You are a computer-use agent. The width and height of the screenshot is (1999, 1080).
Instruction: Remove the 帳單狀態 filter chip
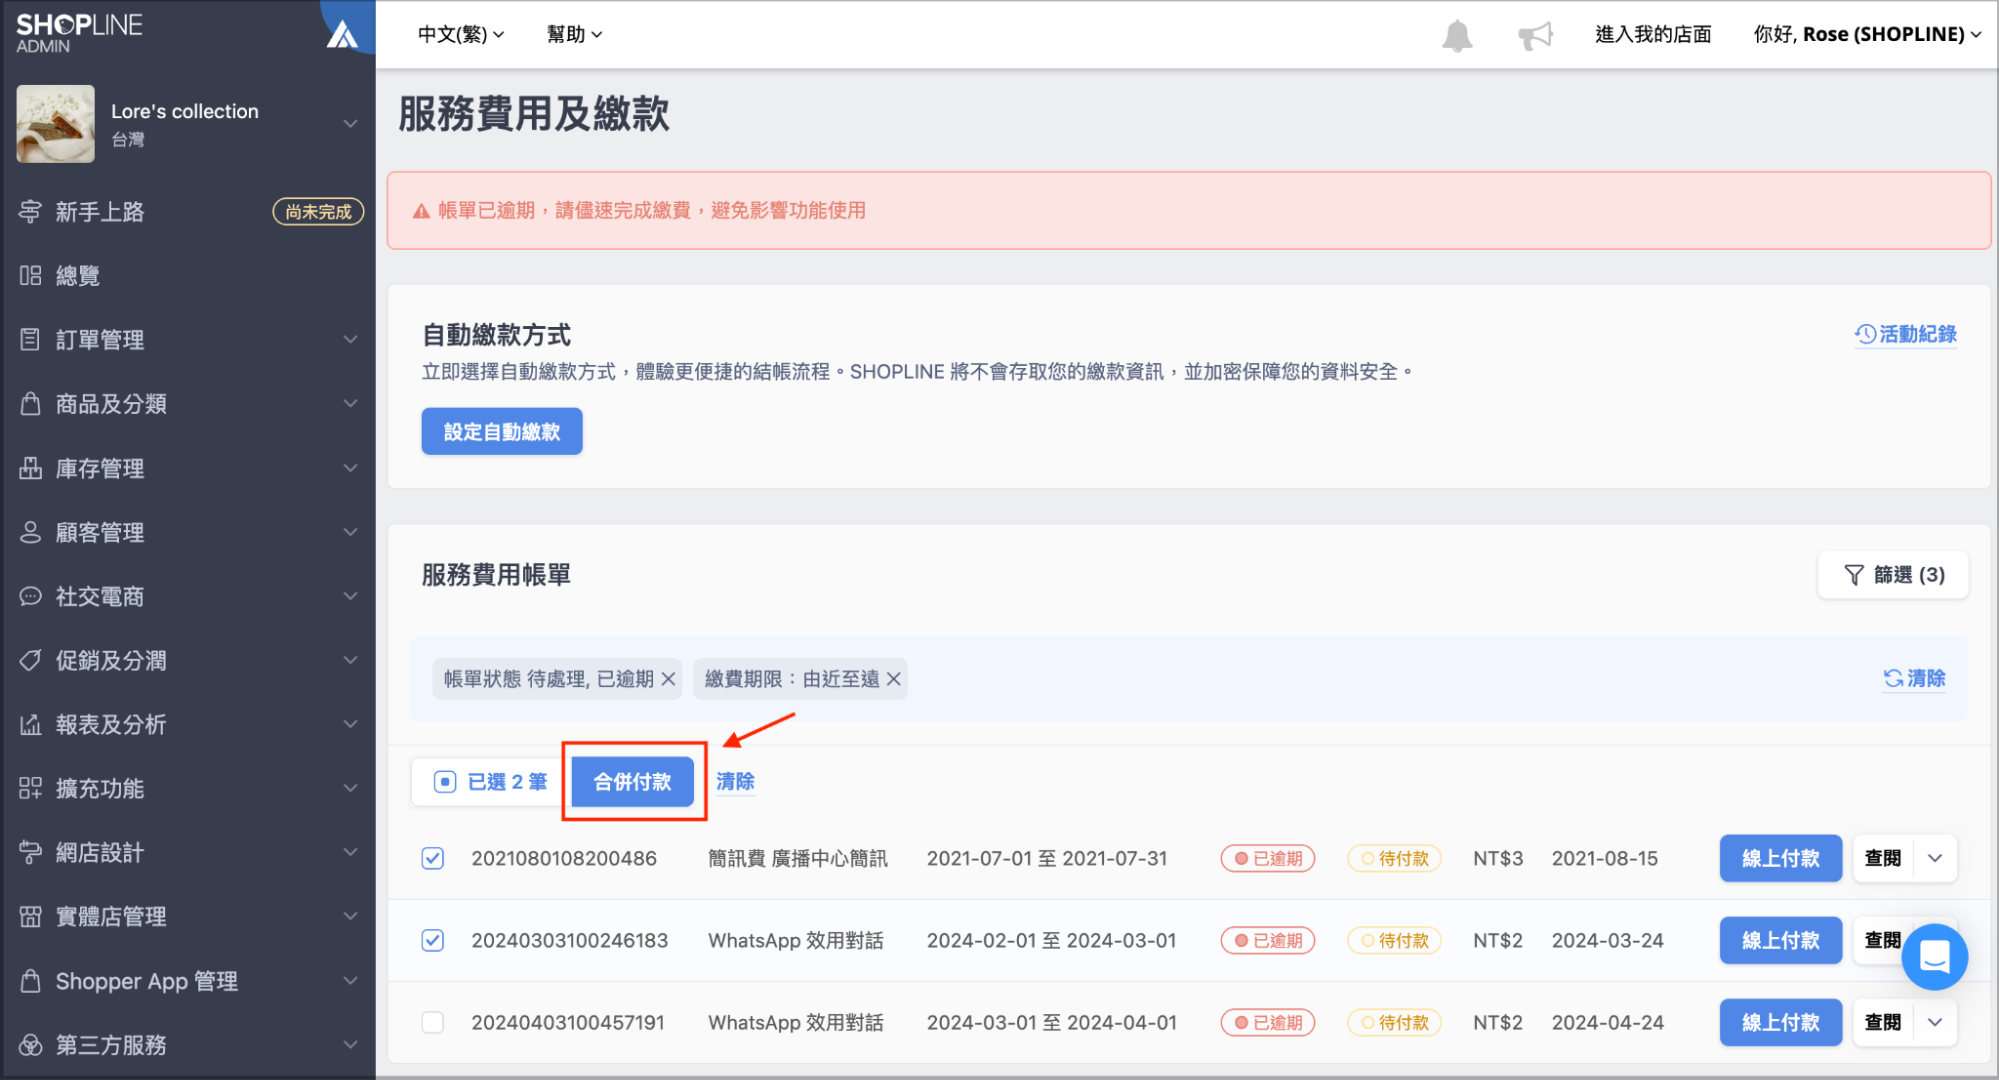click(668, 679)
